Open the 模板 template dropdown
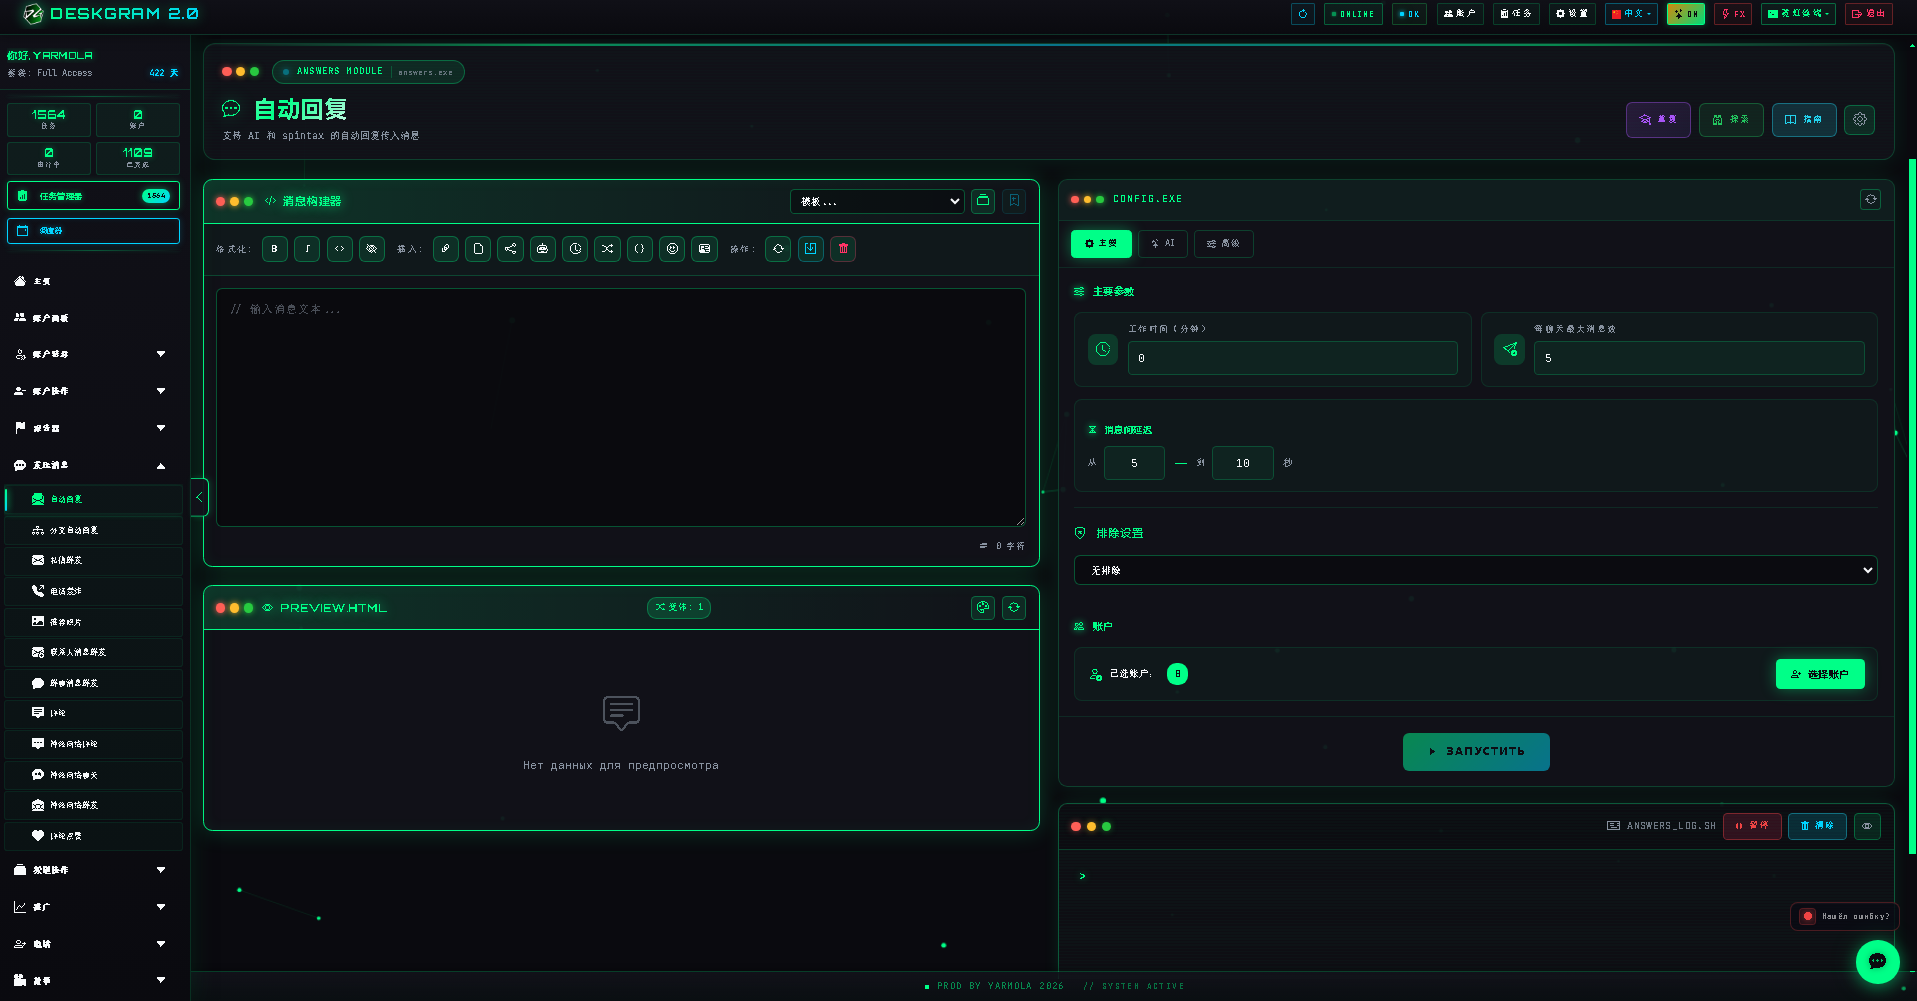The image size is (1917, 1001). tap(877, 201)
